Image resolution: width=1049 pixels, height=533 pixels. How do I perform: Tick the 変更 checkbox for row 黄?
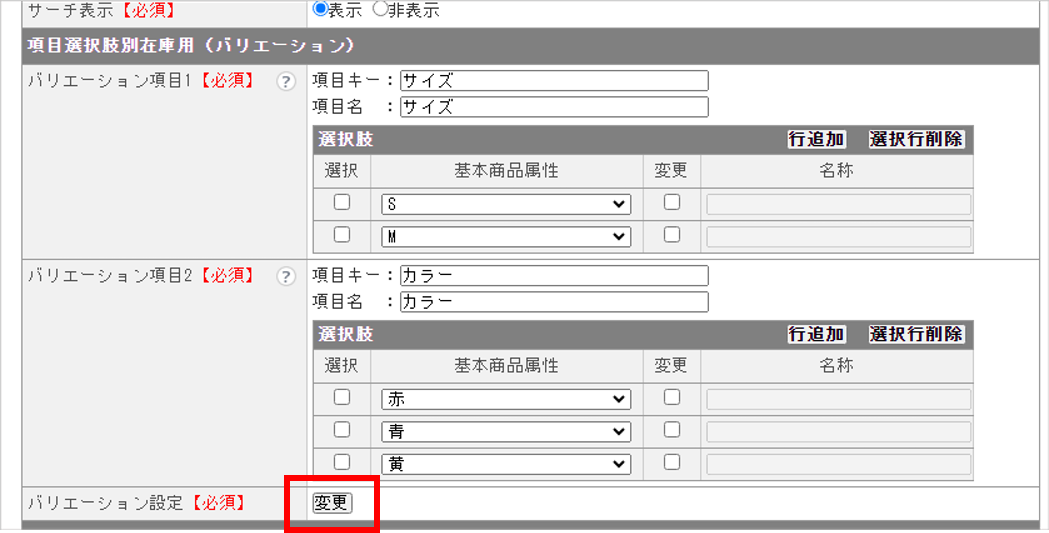pyautogui.click(x=672, y=462)
